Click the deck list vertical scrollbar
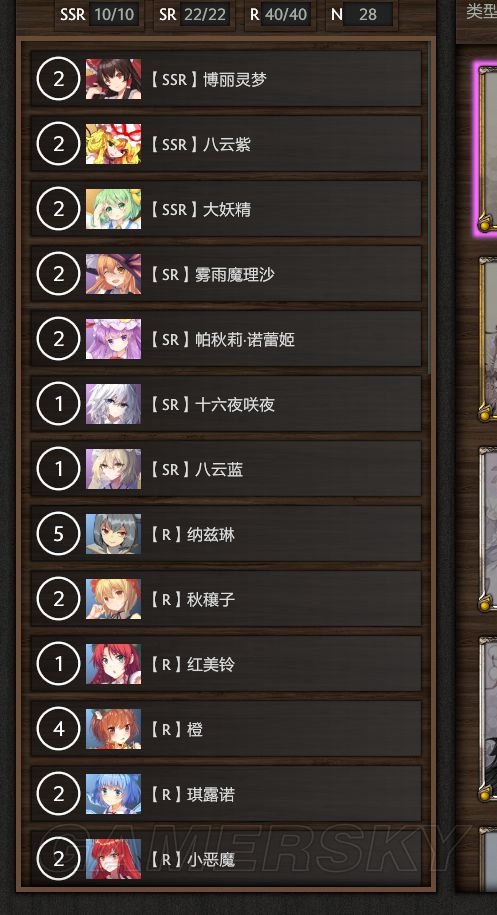This screenshot has height=915, width=497. (x=430, y=210)
